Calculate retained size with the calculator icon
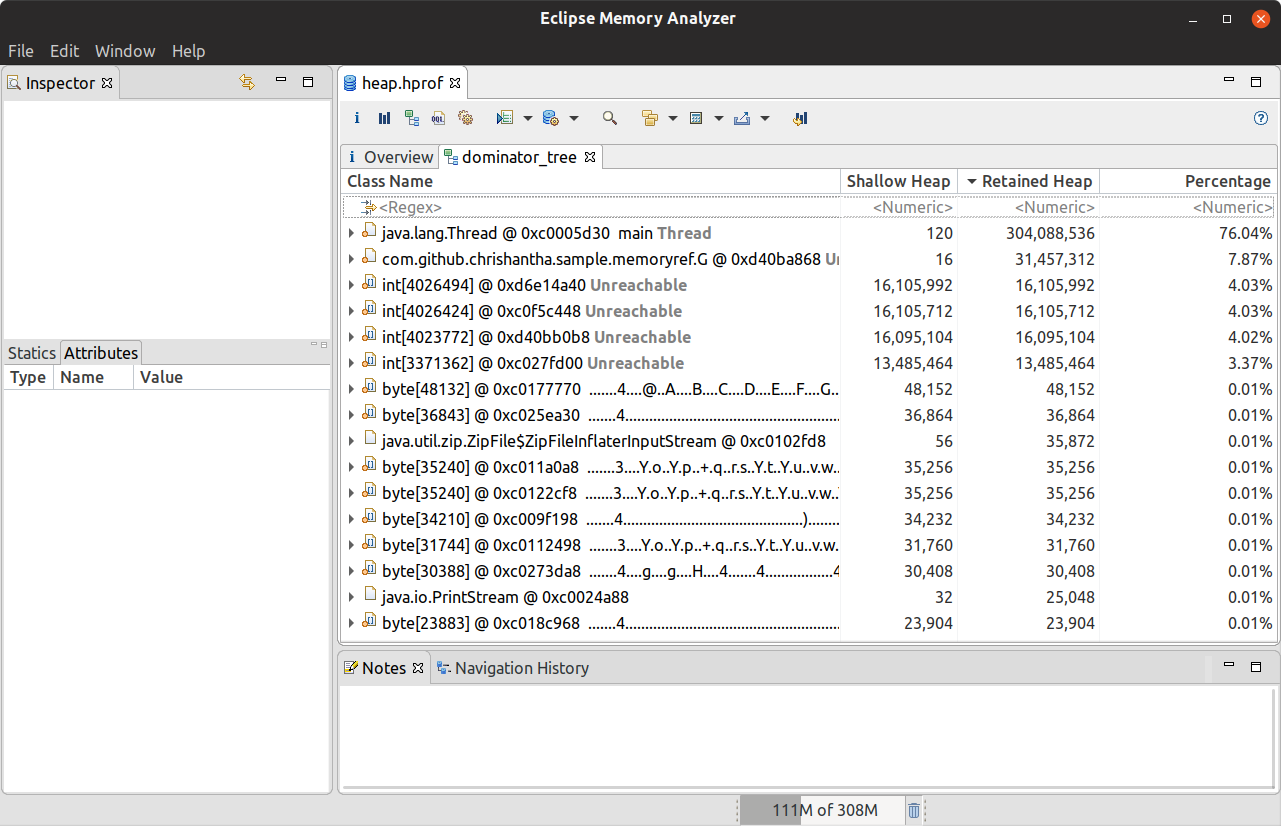The width and height of the screenshot is (1281, 826). 694,118
